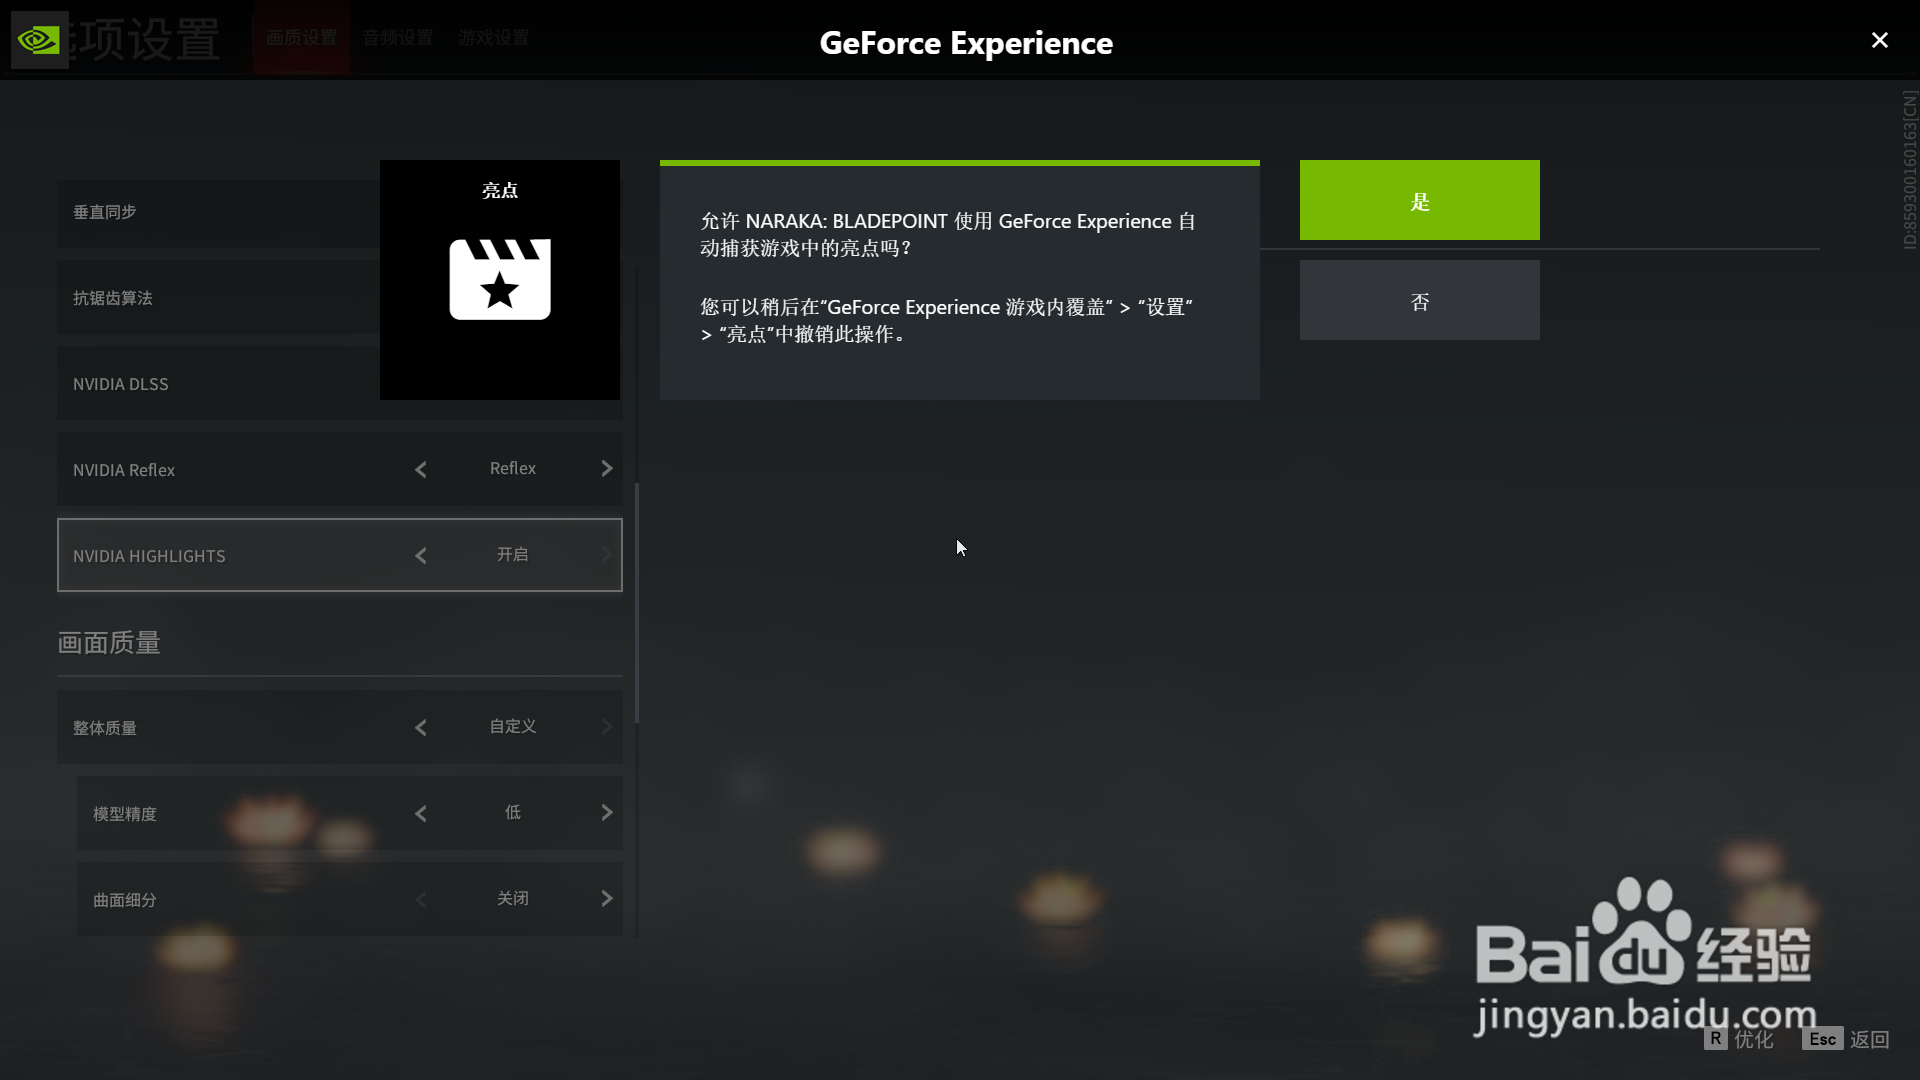
Task: Click right arrow for 曲面细分
Action: click(606, 899)
